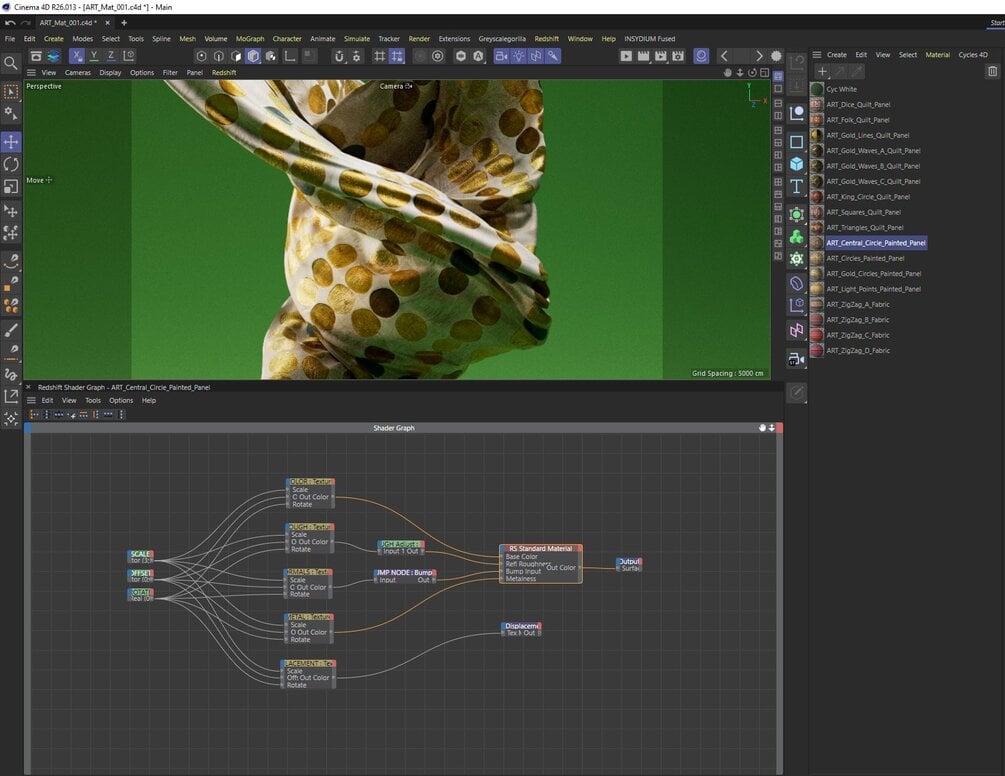Select the Move tool in left toolbar
The width and height of the screenshot is (1005, 776).
point(11,142)
